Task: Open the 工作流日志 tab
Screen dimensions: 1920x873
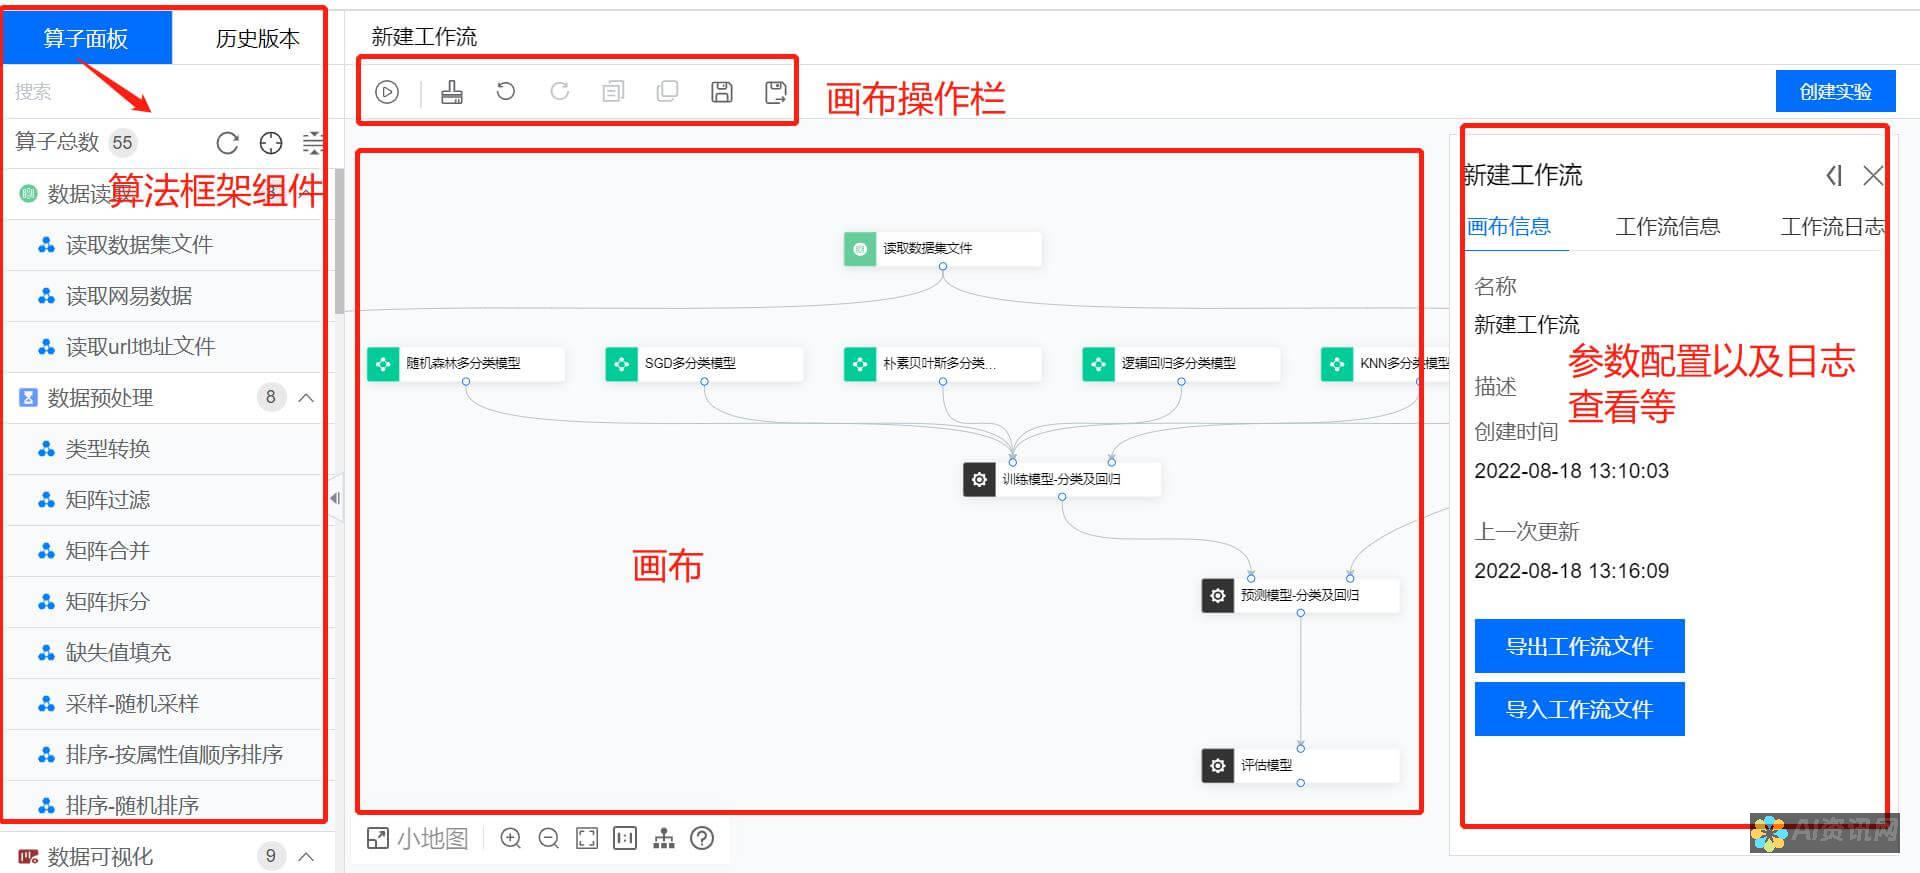Action: tap(1832, 227)
